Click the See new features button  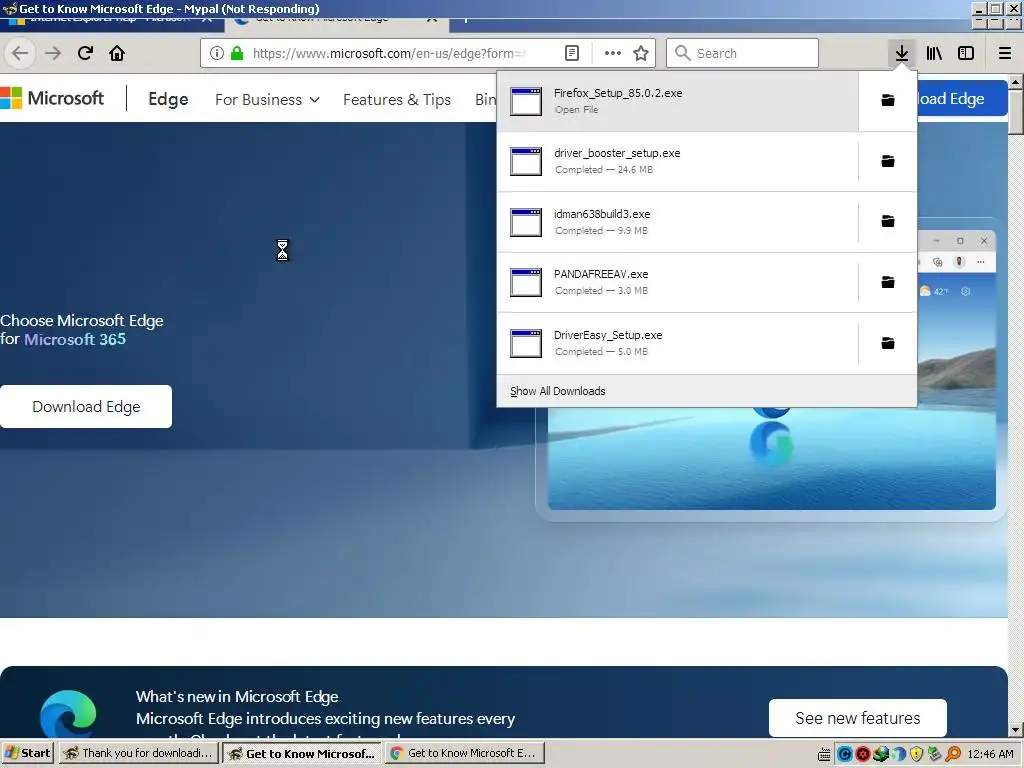point(857,718)
